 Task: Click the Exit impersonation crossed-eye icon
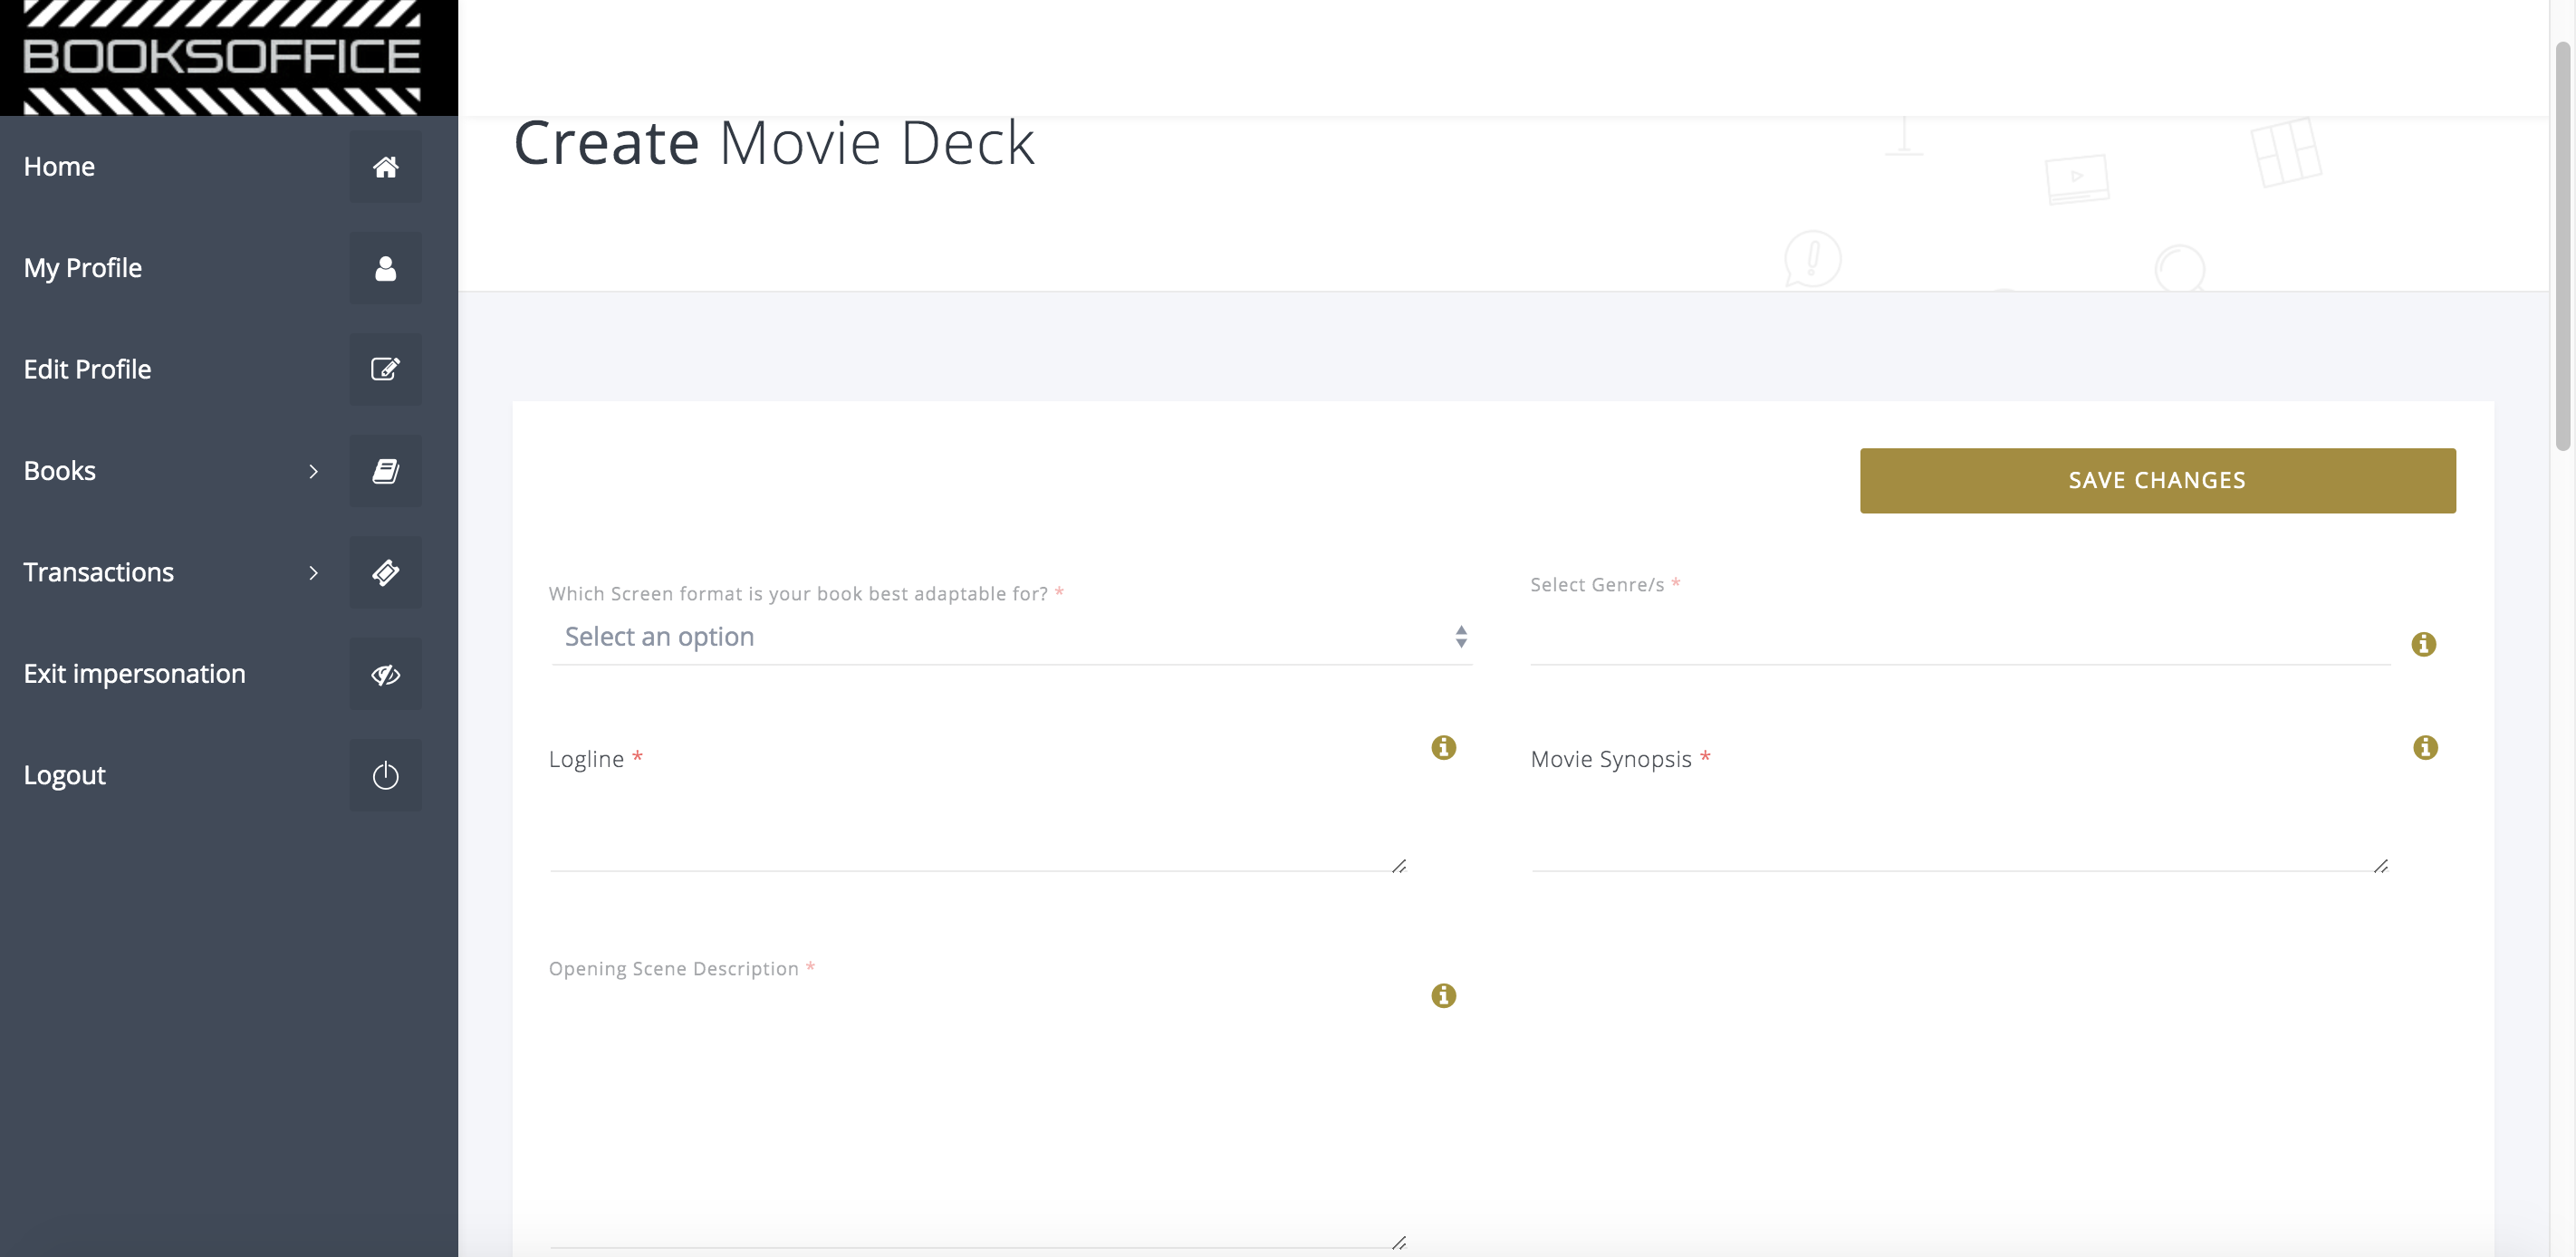pyautogui.click(x=385, y=674)
